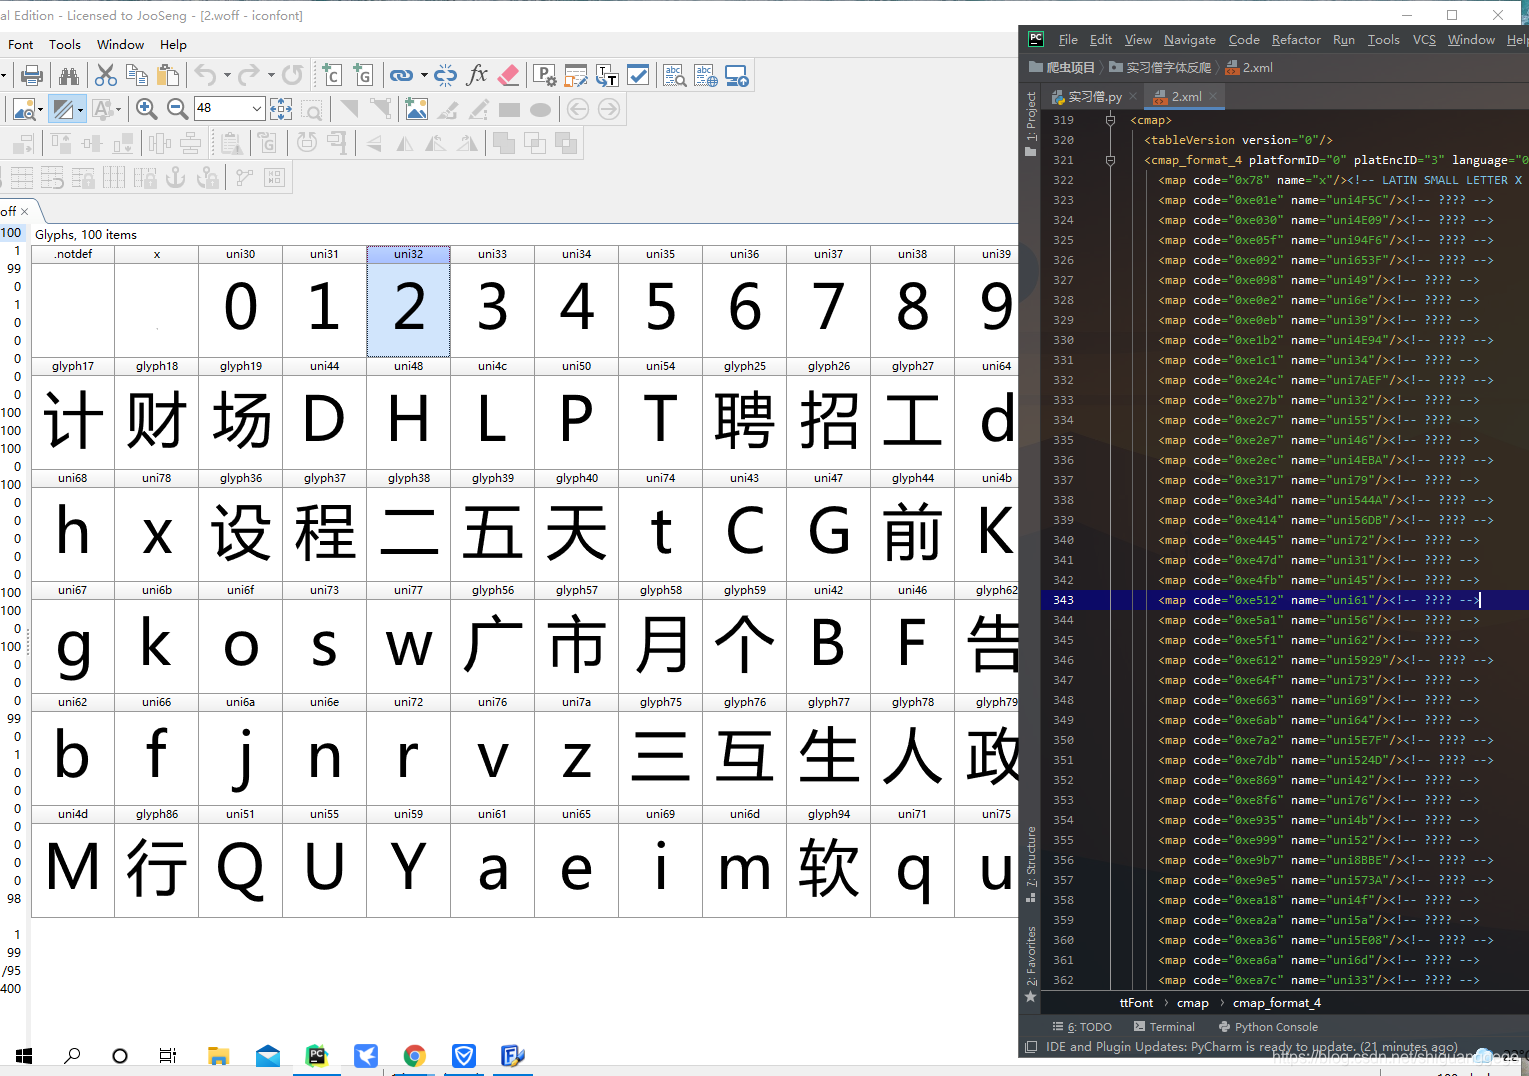Click the taskbar search magnifier
Image resolution: width=1529 pixels, height=1076 pixels.
point(72,1056)
